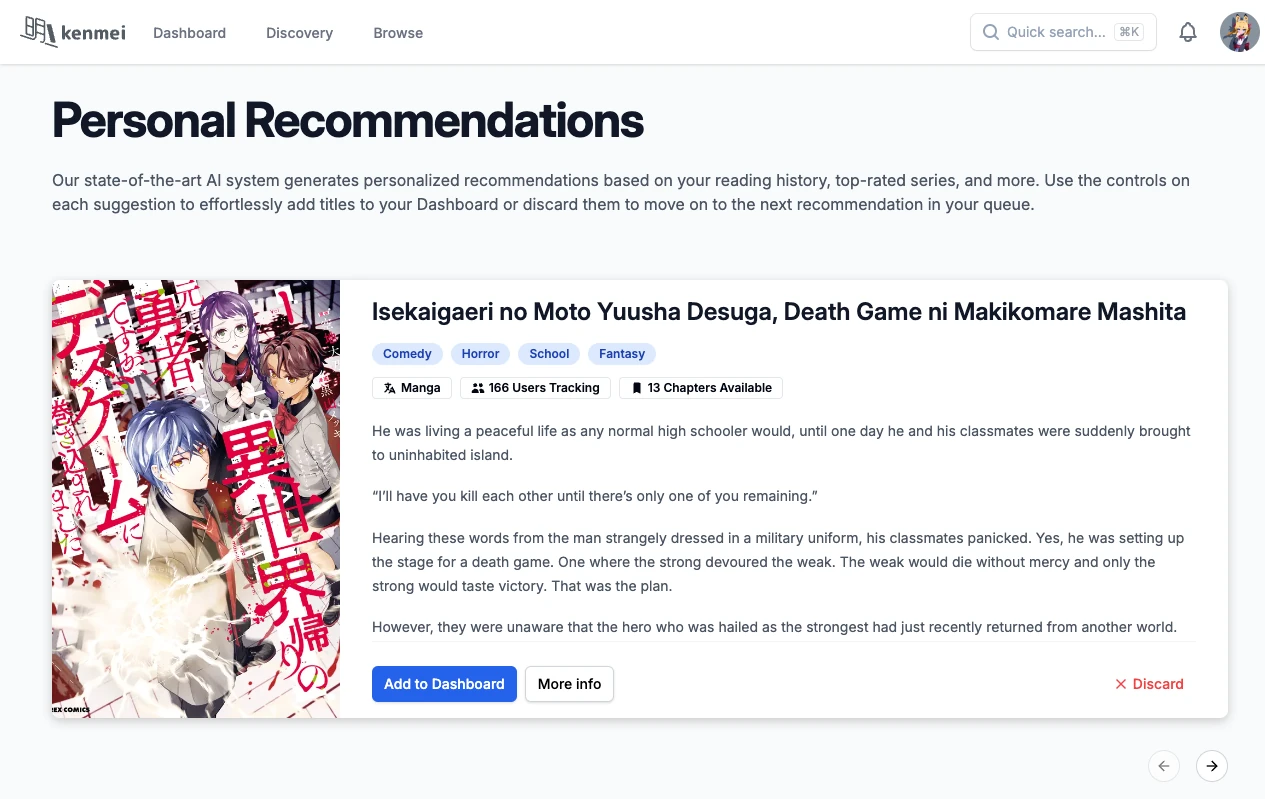This screenshot has width=1265, height=799.
Task: Go to previous recommendation with left arrow
Action: point(1164,766)
